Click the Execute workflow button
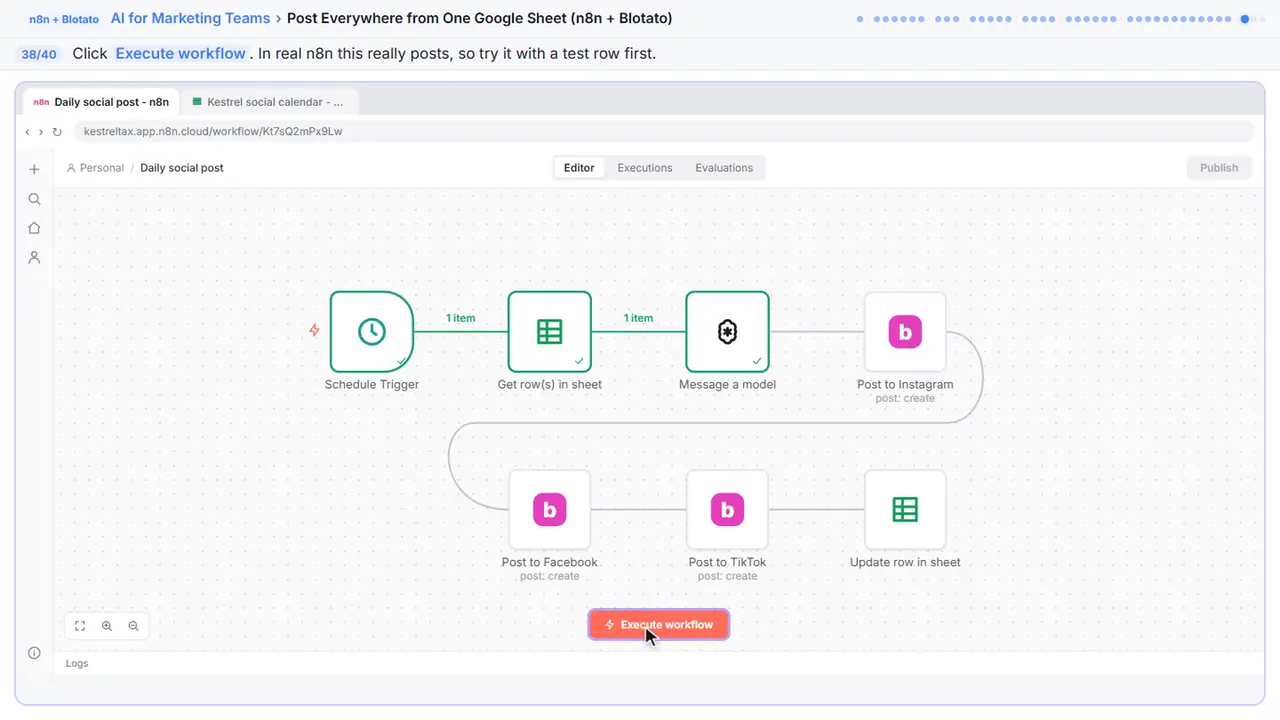The width and height of the screenshot is (1280, 720). [x=658, y=625]
